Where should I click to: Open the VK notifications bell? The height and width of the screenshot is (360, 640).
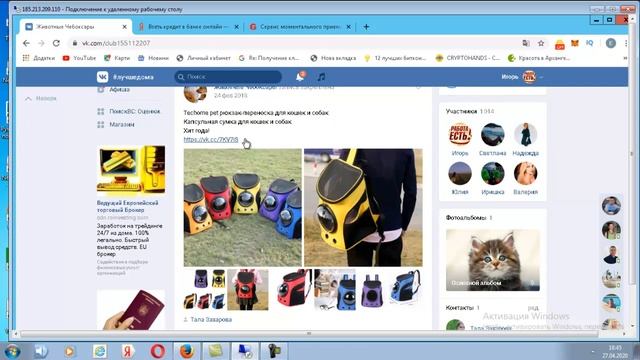(300, 77)
